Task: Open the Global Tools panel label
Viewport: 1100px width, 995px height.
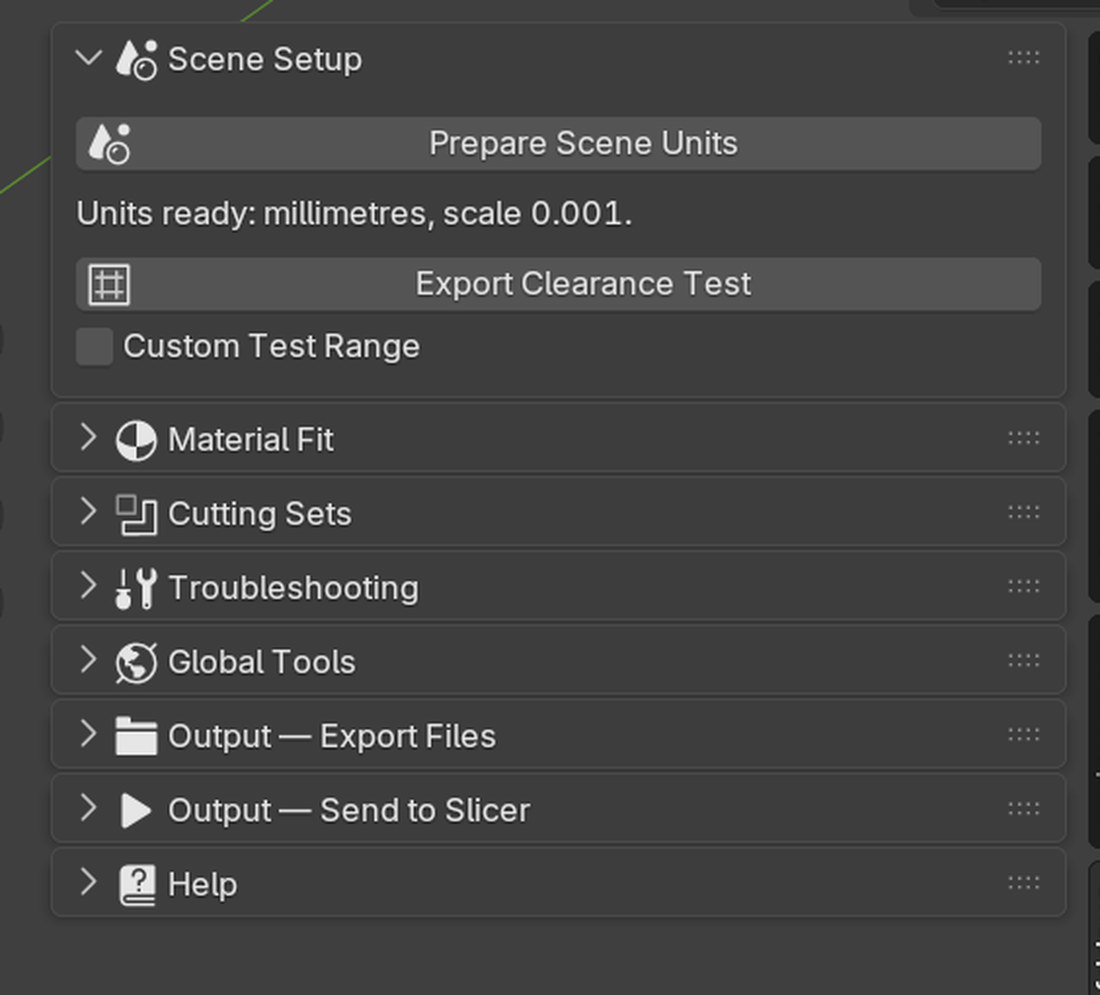Action: tap(262, 662)
